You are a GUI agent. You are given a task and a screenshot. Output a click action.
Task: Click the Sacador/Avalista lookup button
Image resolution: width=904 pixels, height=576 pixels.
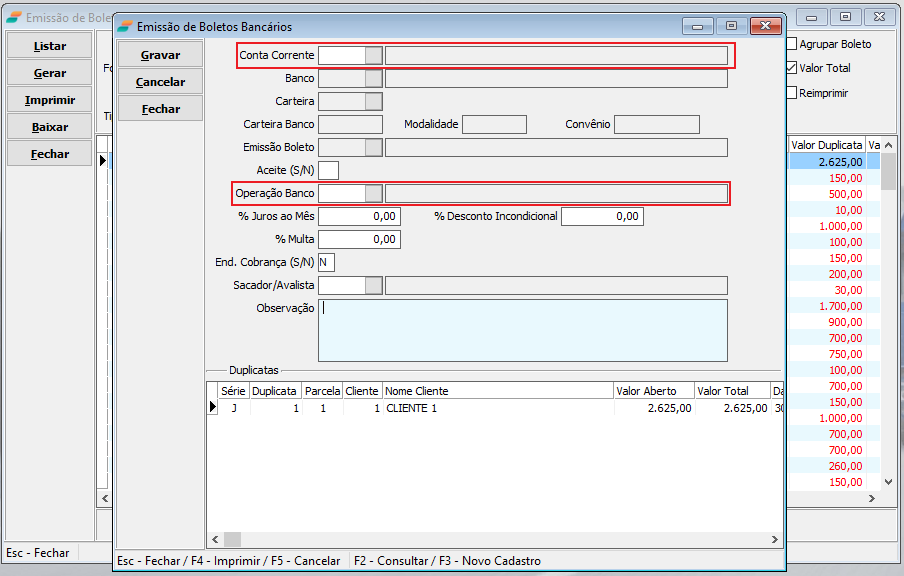[374, 285]
